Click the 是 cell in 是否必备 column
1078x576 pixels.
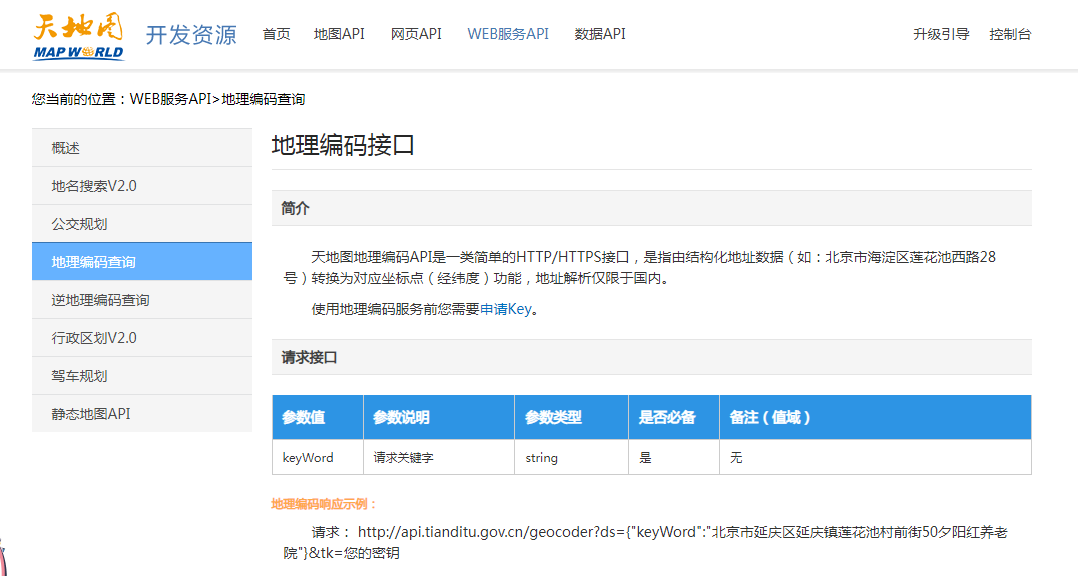point(674,457)
